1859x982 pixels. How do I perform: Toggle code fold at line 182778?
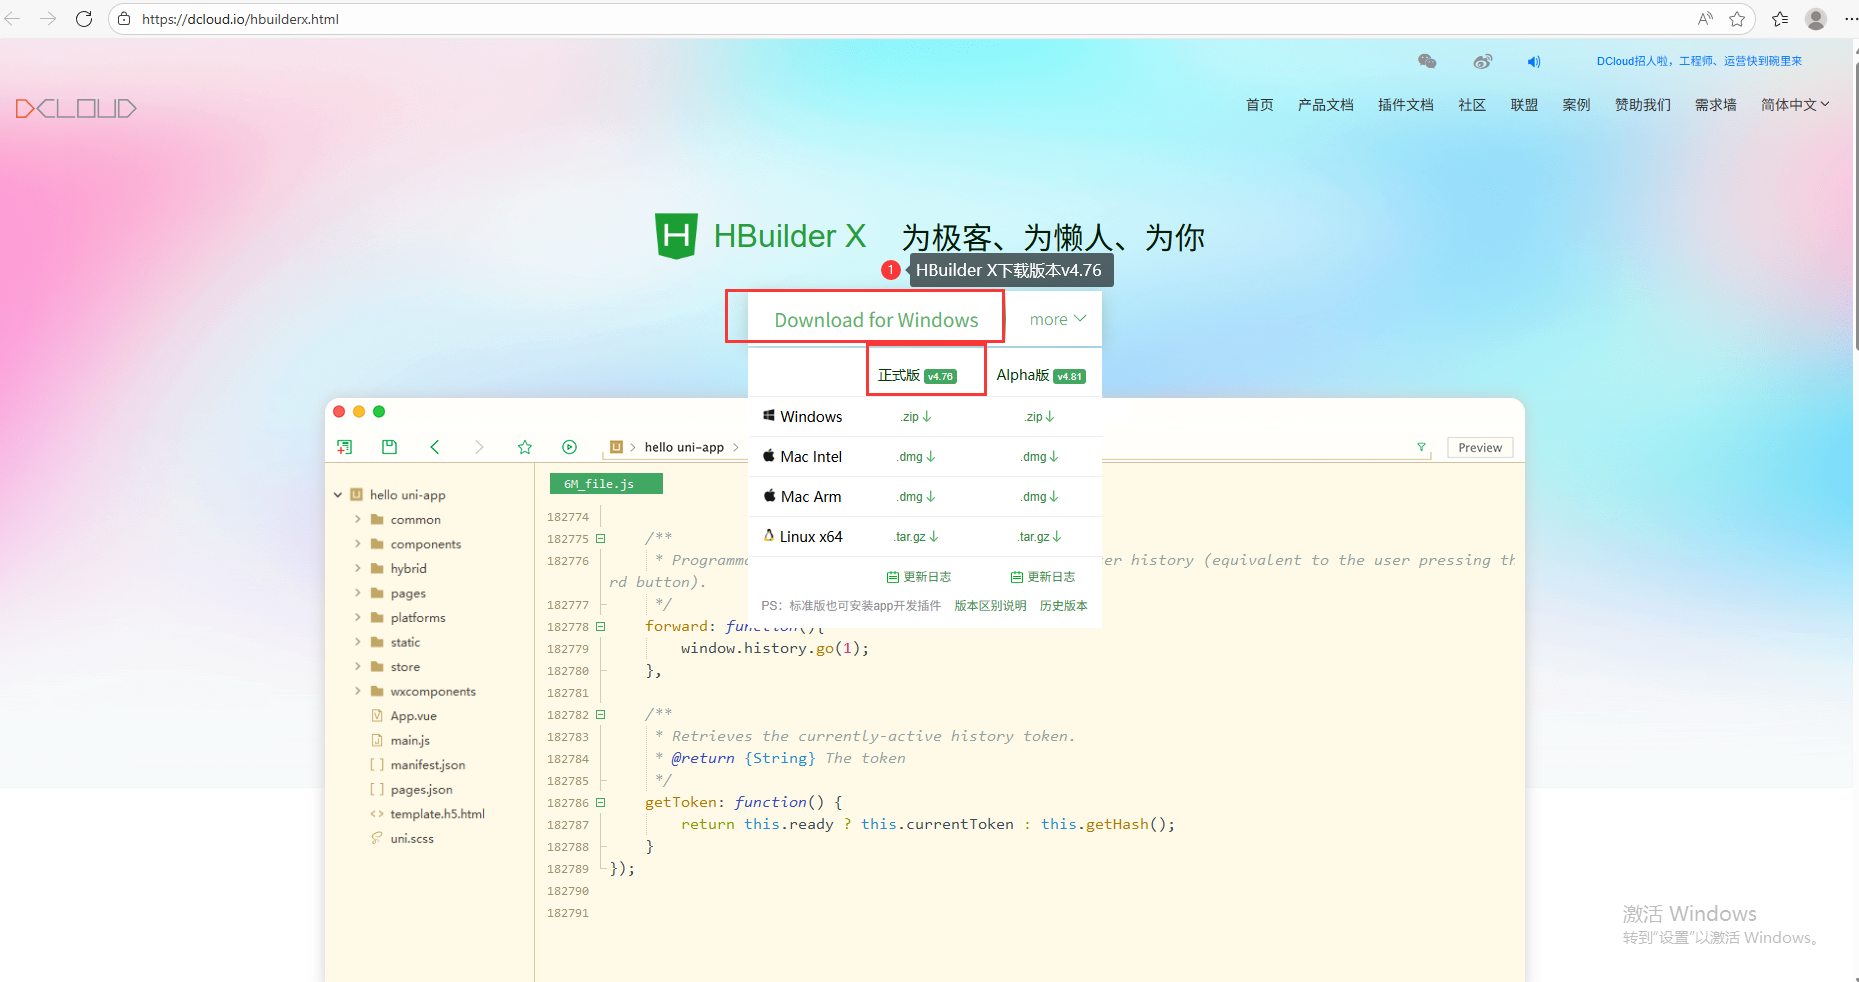coord(601,627)
